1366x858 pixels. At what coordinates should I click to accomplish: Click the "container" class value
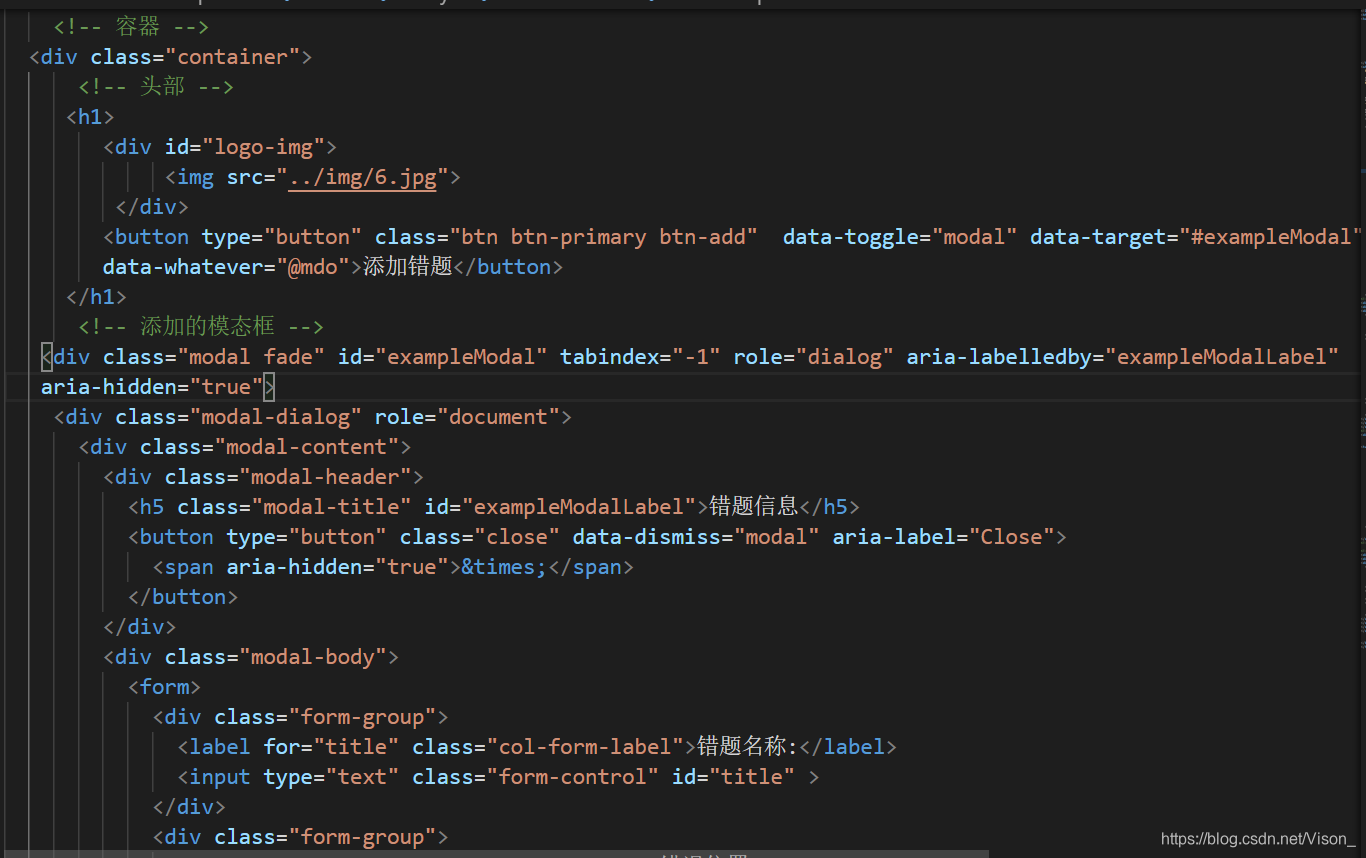[232, 57]
